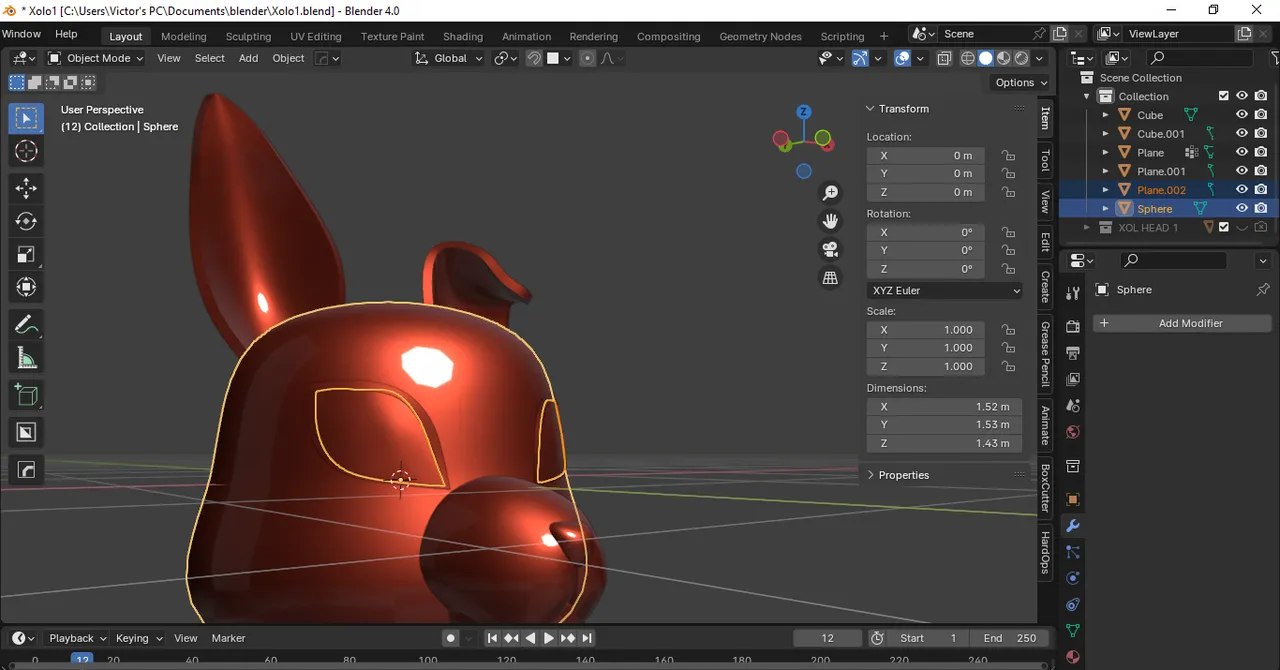Switch to the Modeling workspace tab

pyautogui.click(x=183, y=36)
